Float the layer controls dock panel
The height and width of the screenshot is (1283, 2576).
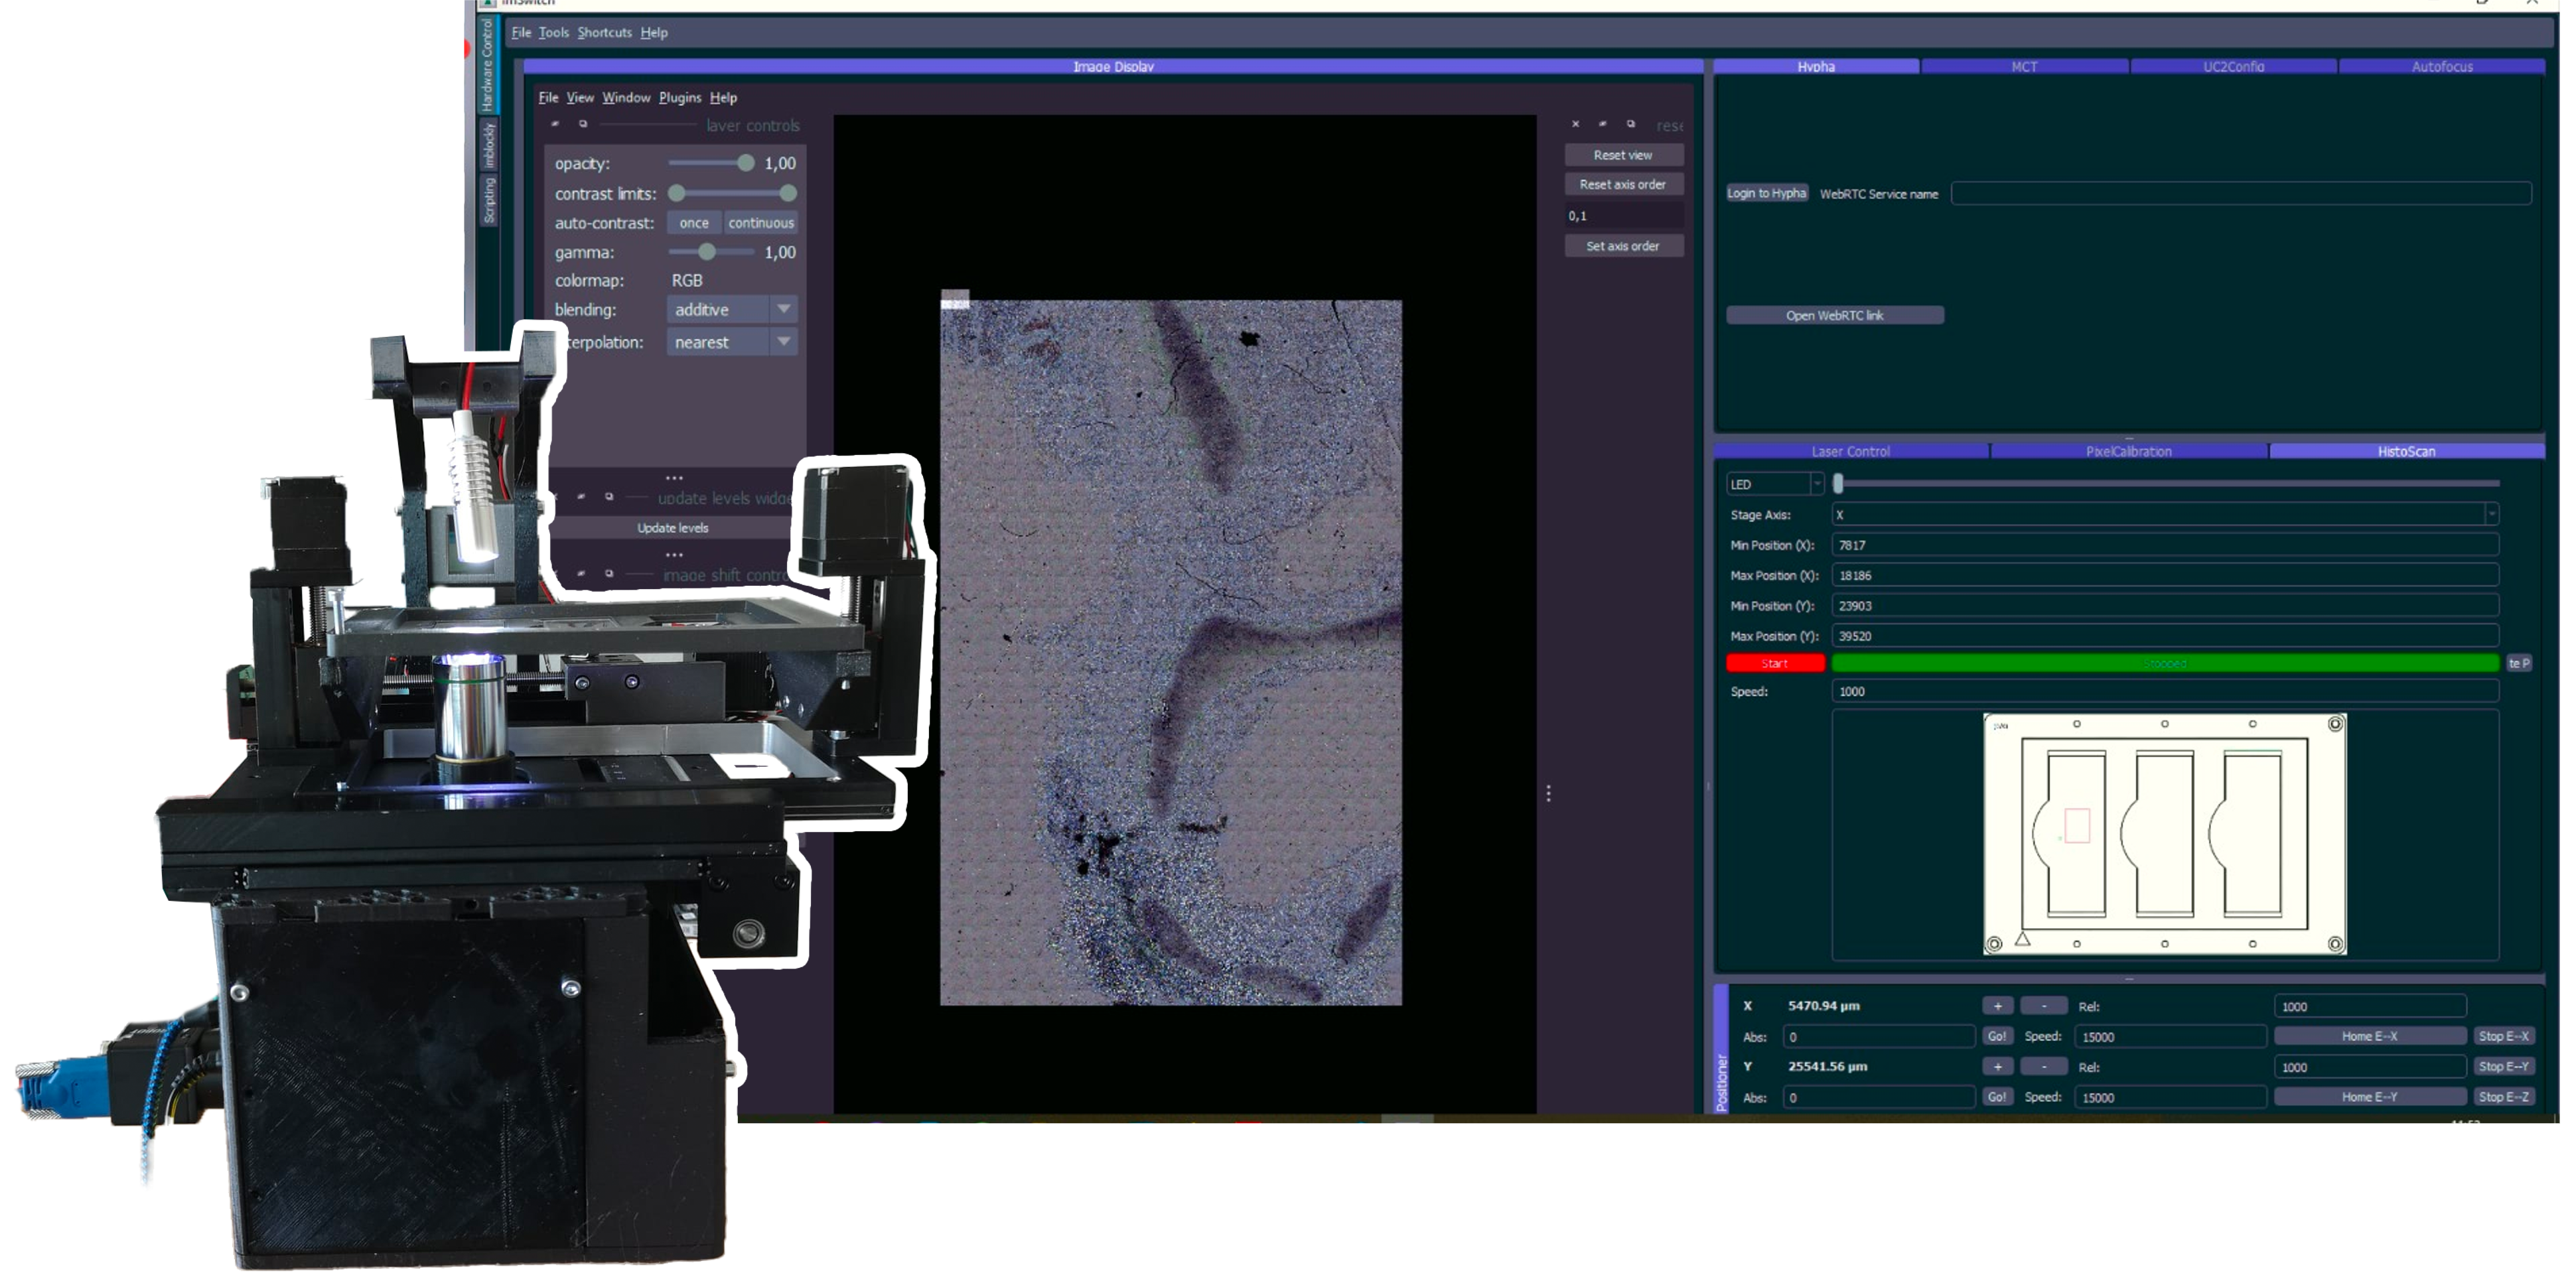583,124
